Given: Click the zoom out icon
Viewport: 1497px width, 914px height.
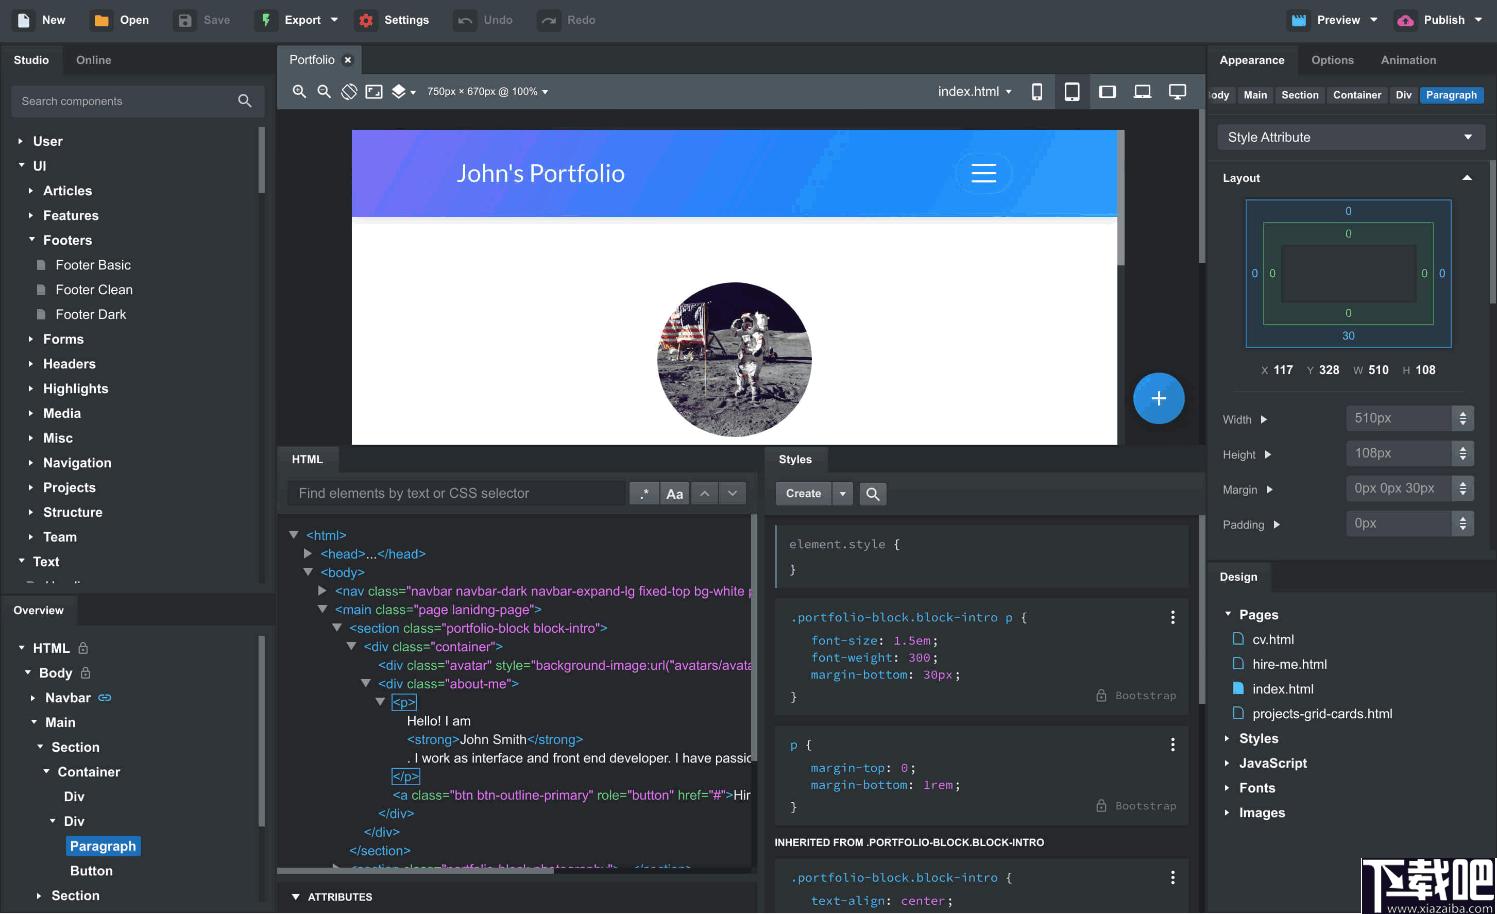Looking at the screenshot, I should point(324,91).
